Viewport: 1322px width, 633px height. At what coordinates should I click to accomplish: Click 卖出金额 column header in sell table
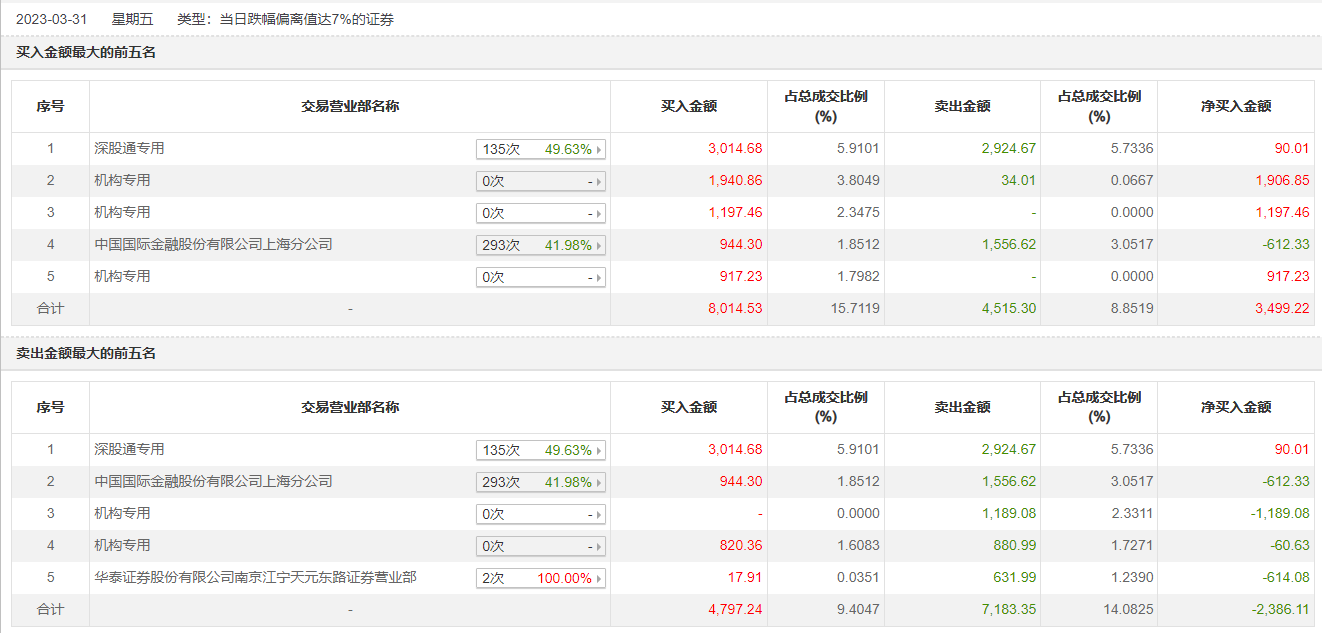962,407
